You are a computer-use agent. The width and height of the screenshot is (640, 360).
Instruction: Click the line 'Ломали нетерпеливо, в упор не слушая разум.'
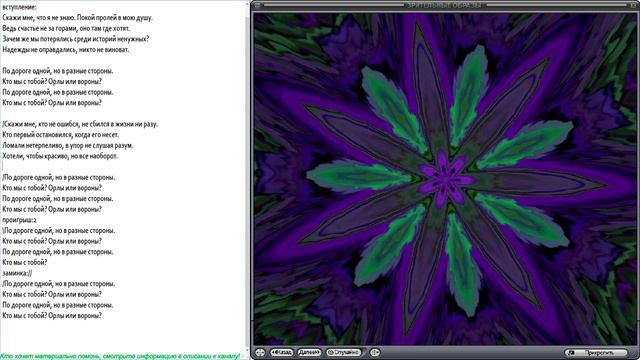tap(68, 145)
